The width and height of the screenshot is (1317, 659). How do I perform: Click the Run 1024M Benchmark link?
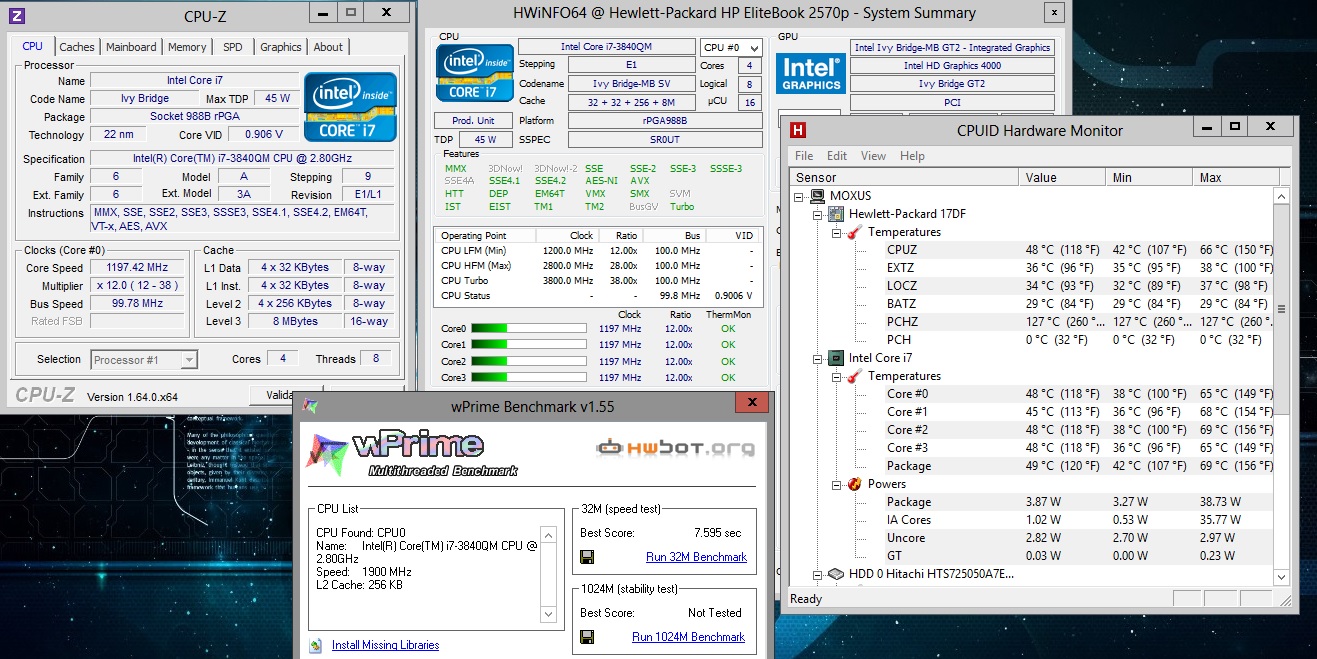(x=688, y=637)
